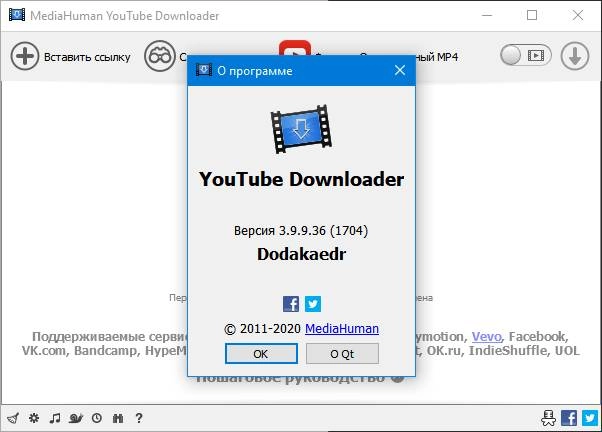Click the mascot icon in bottom right

(x=548, y=418)
